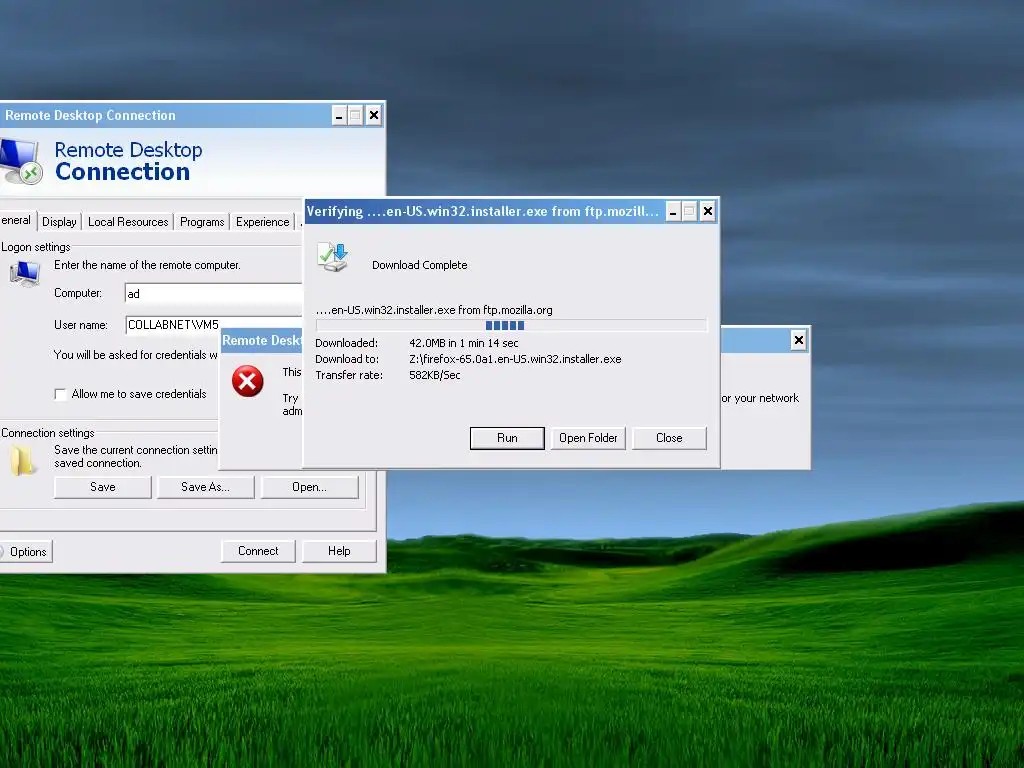Click the "Enter the name of the remote computer." text

click(x=147, y=265)
